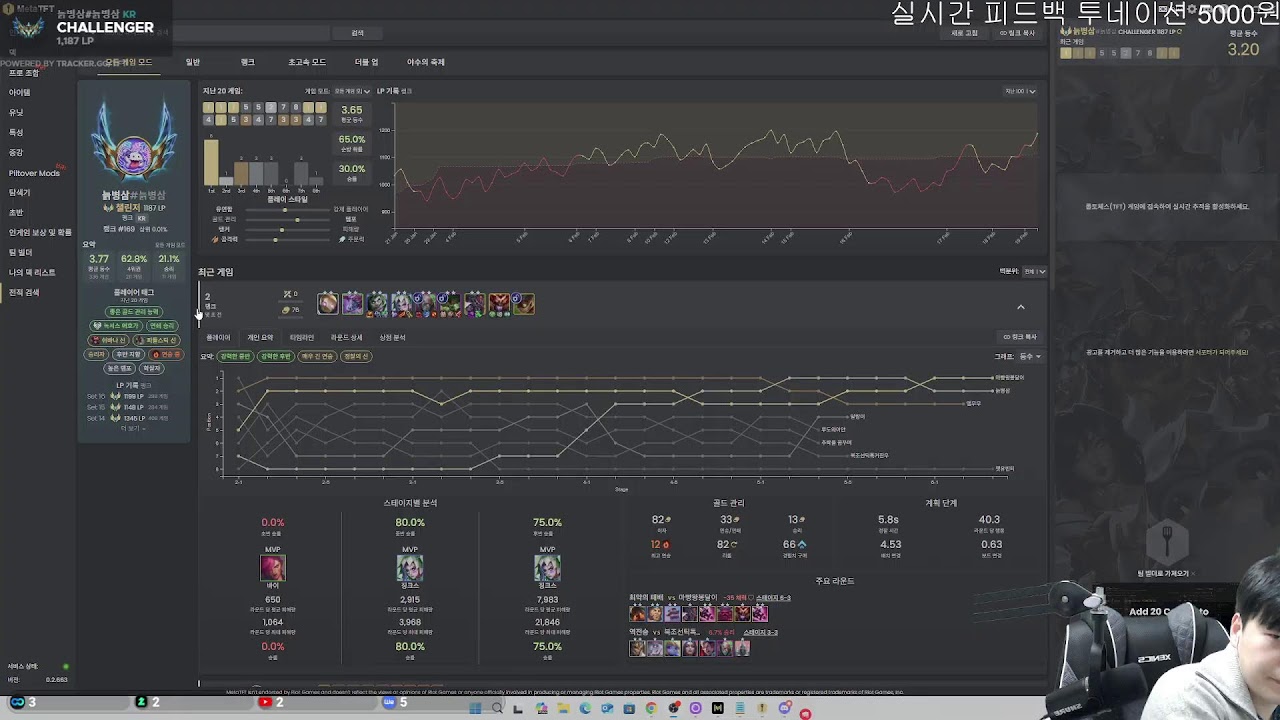Click the 바이 MVP champion portrait

[272, 568]
